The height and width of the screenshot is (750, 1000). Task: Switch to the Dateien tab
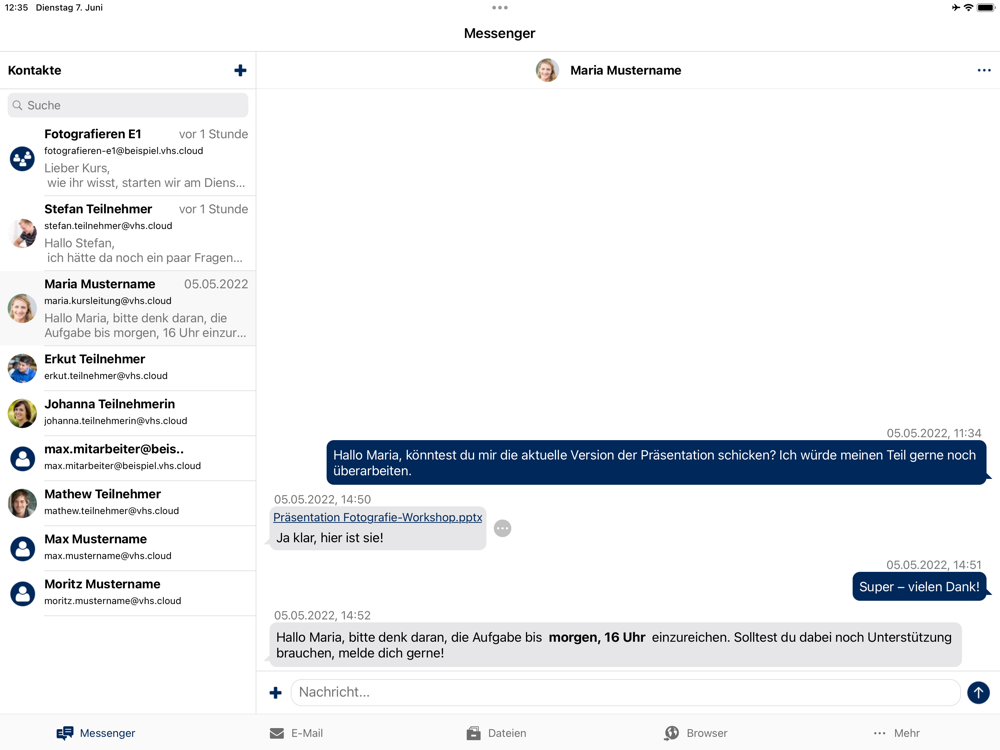pyautogui.click(x=496, y=733)
